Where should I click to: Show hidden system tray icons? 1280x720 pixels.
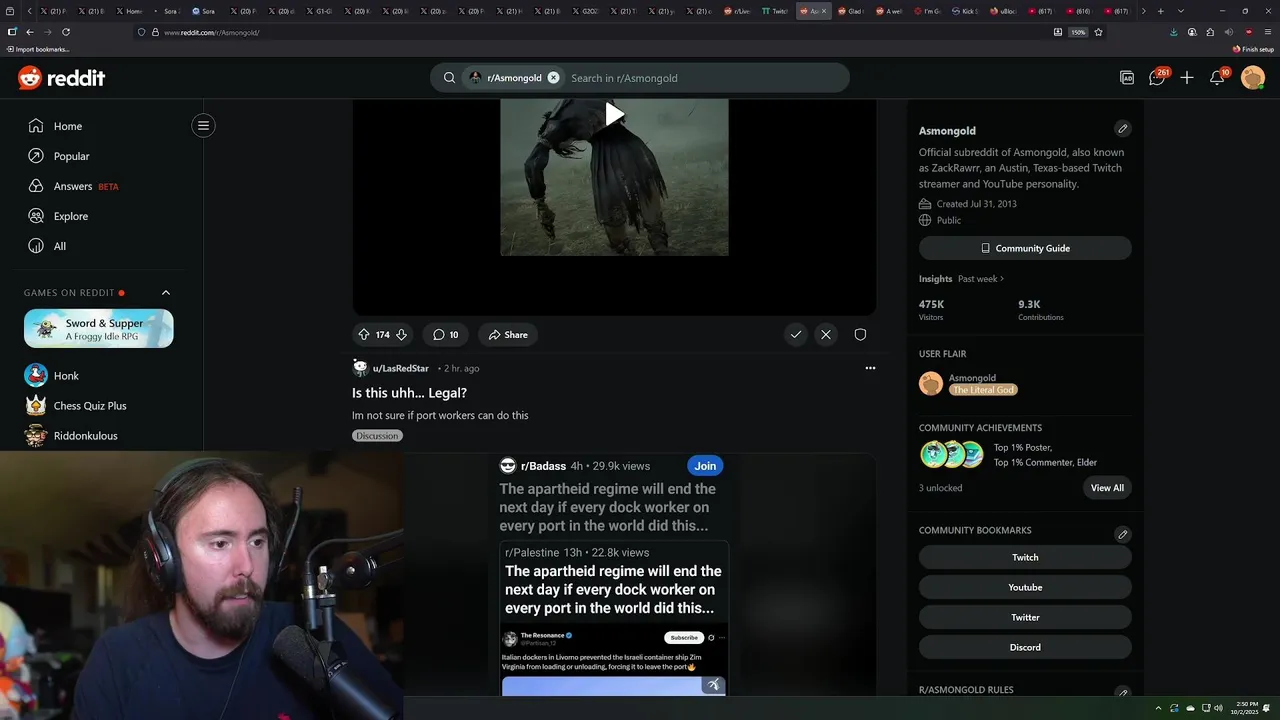(1158, 708)
